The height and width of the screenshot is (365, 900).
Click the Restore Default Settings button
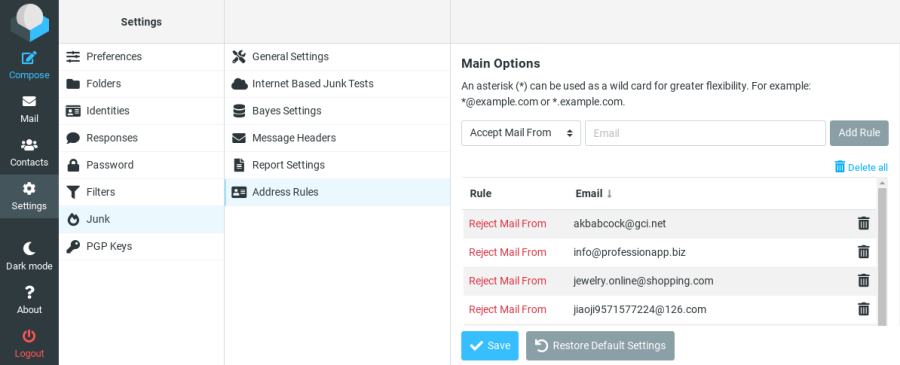click(x=600, y=345)
